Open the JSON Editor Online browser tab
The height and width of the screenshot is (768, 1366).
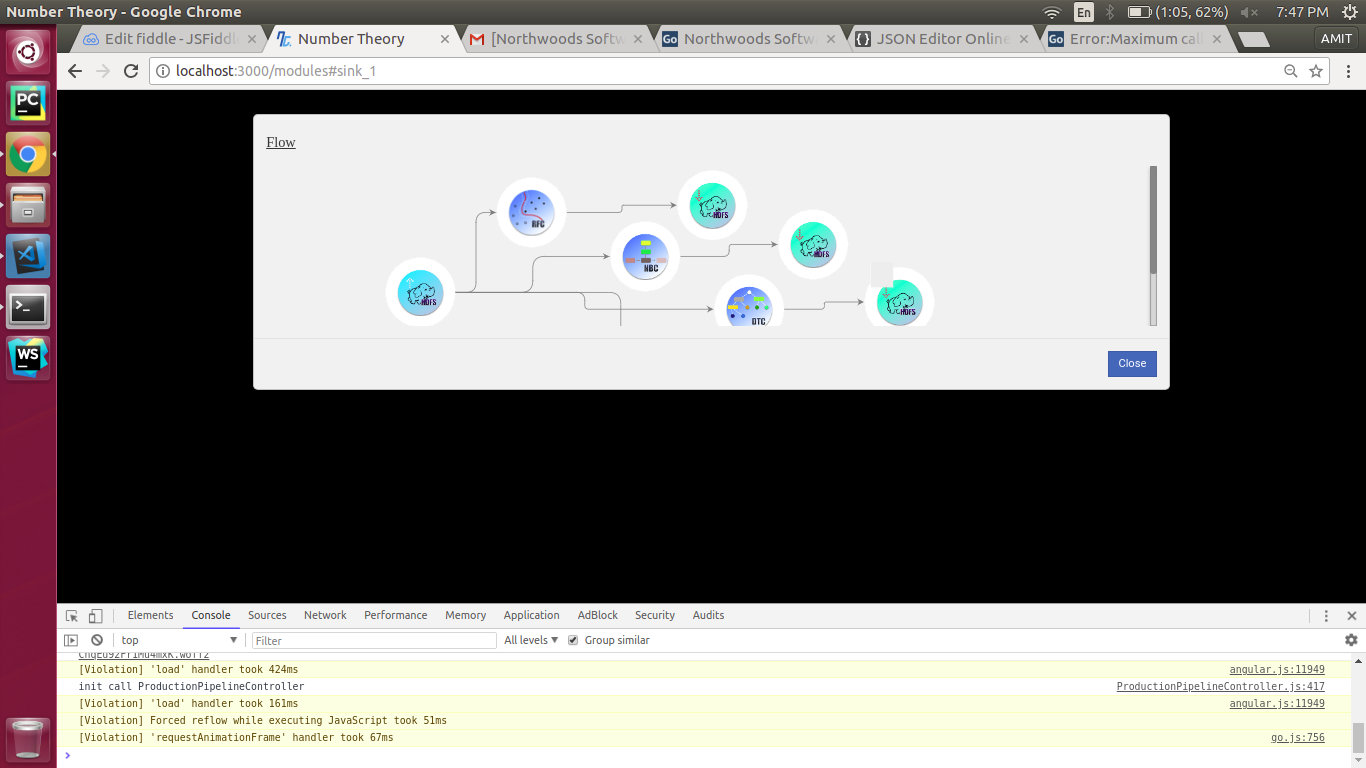coord(933,39)
